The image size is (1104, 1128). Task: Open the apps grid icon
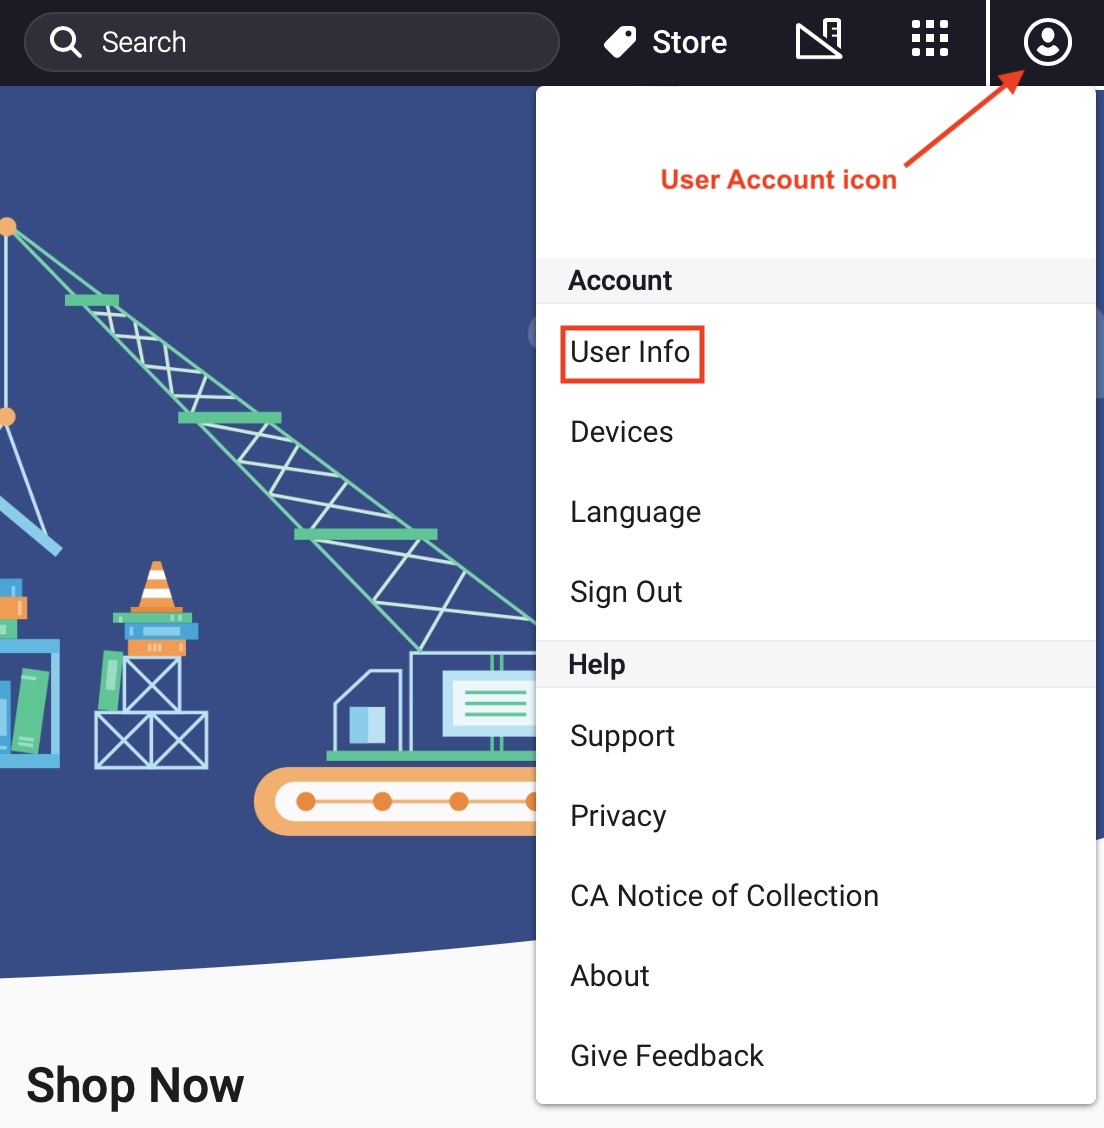click(x=930, y=38)
